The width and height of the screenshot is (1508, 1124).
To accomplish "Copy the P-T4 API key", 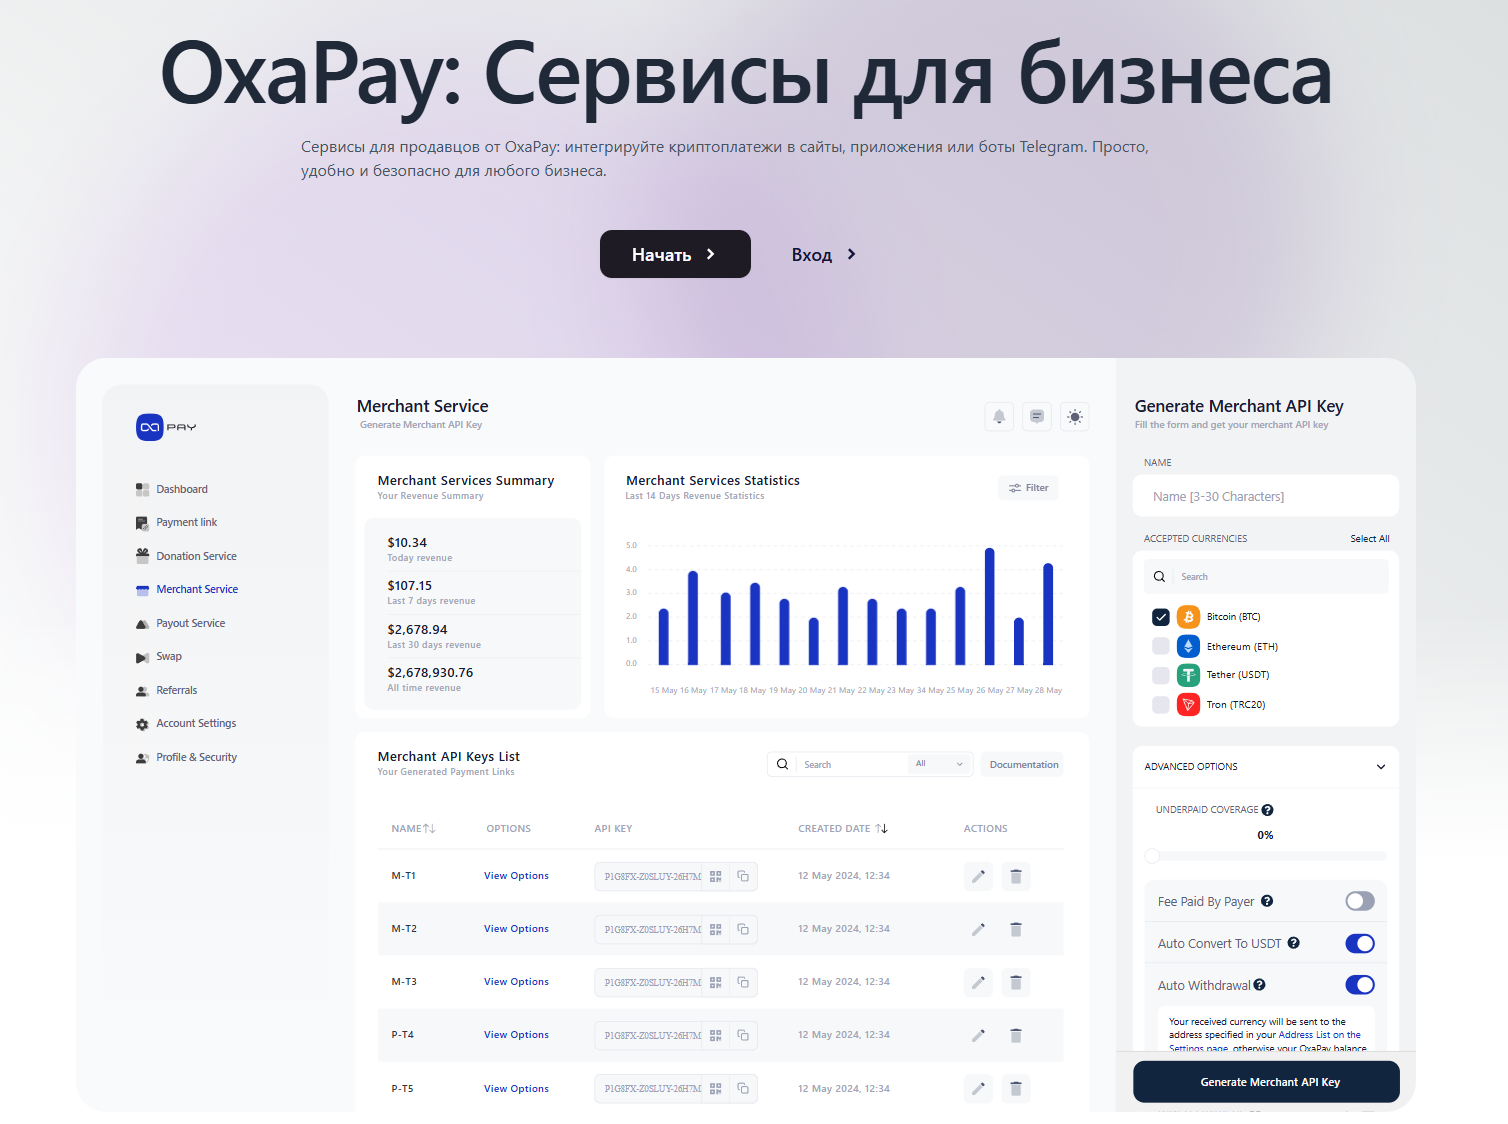I will click(x=743, y=1035).
